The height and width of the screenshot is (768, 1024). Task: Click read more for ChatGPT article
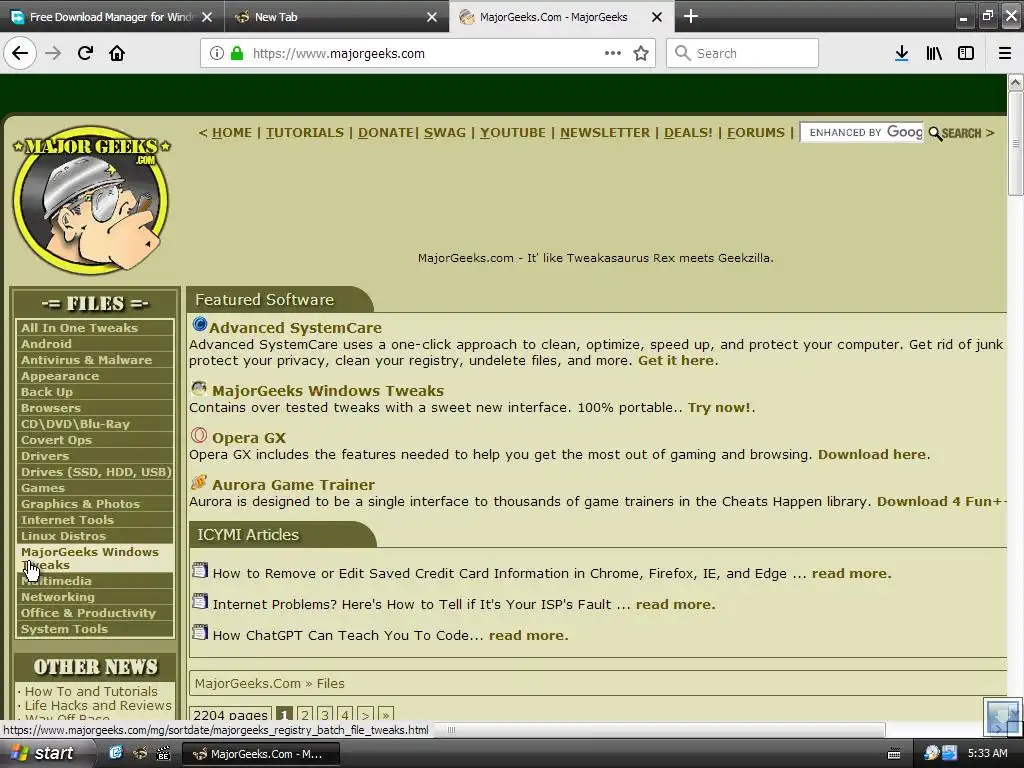528,635
